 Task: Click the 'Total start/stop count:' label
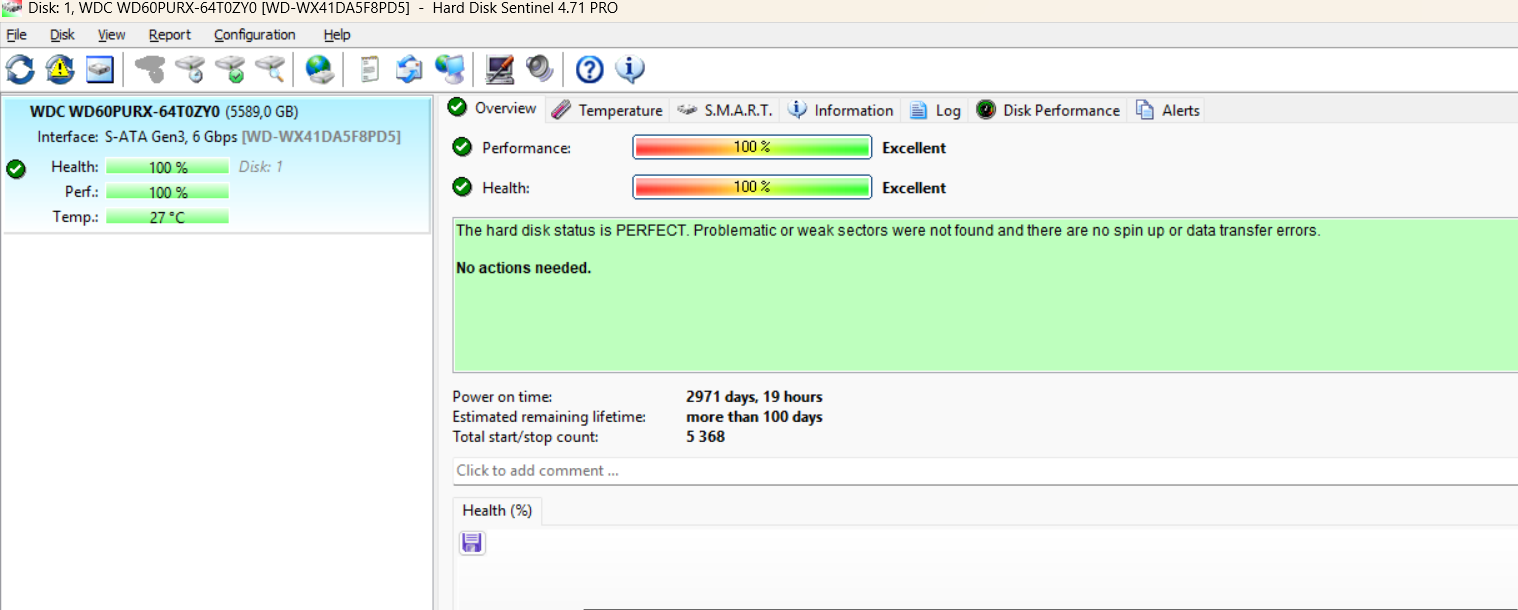525,437
